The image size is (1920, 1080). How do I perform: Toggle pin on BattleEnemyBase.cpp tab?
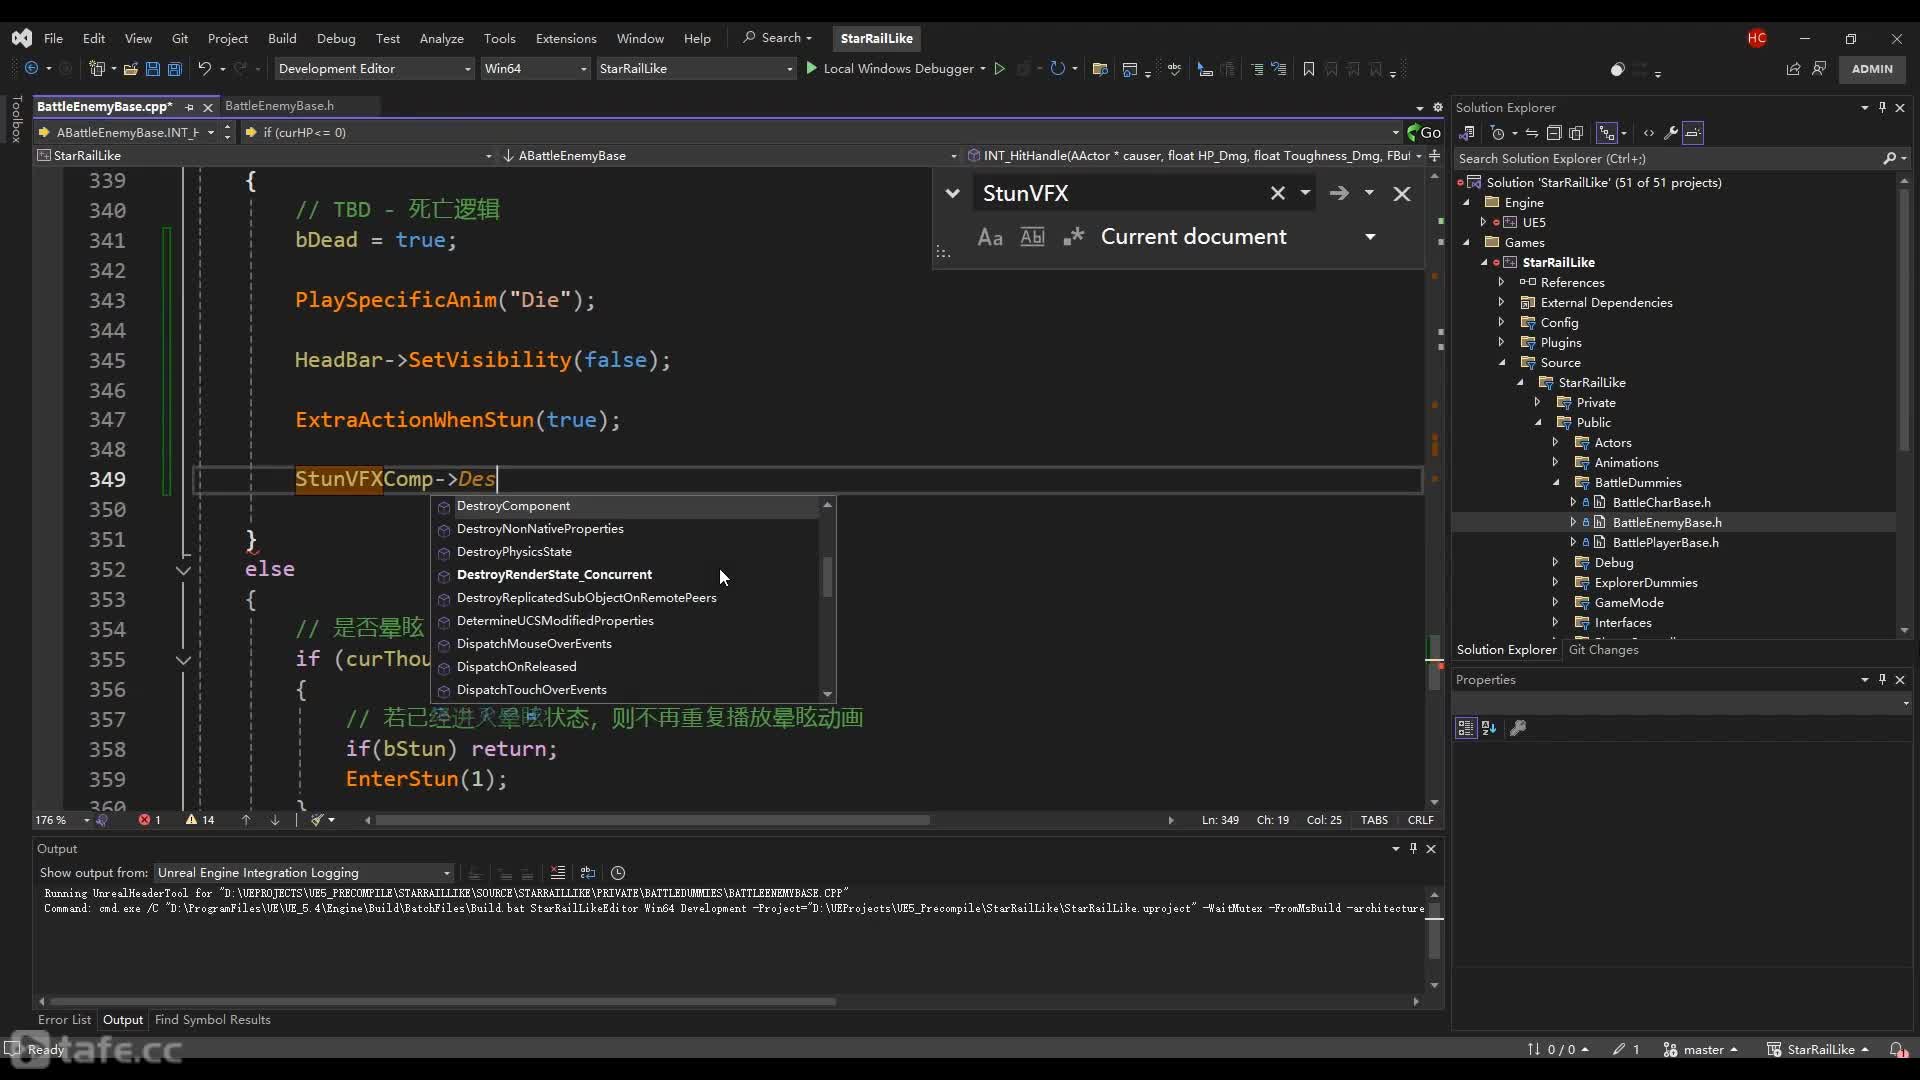pos(189,107)
